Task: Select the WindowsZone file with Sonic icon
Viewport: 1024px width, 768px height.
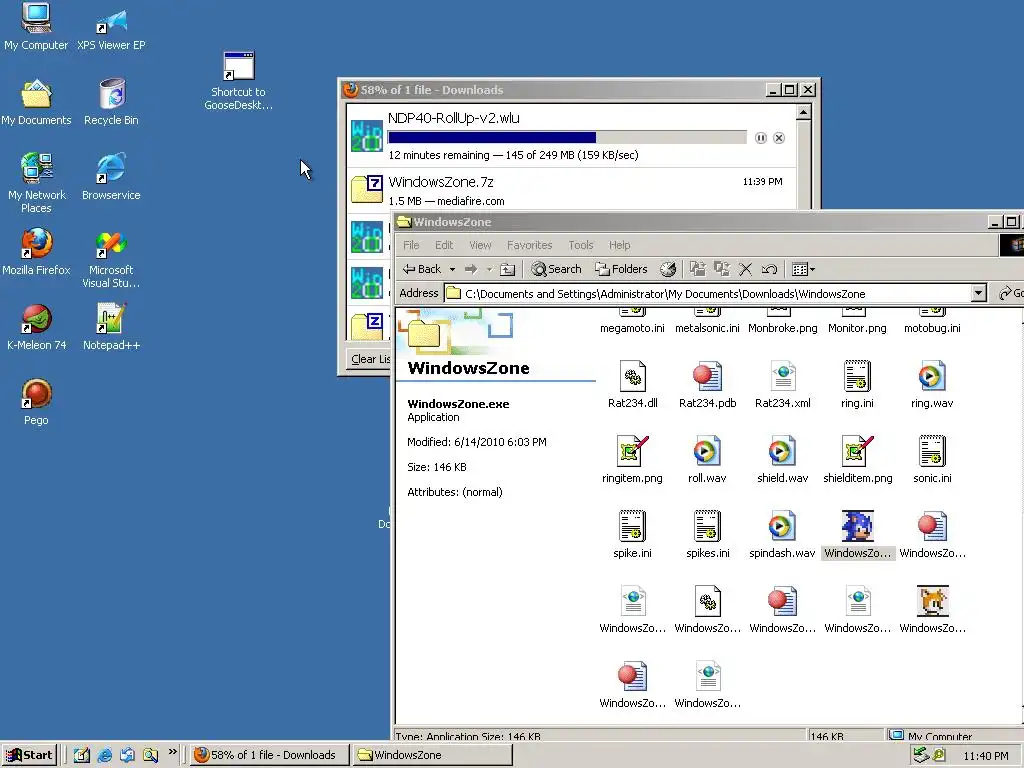Action: click(x=857, y=535)
